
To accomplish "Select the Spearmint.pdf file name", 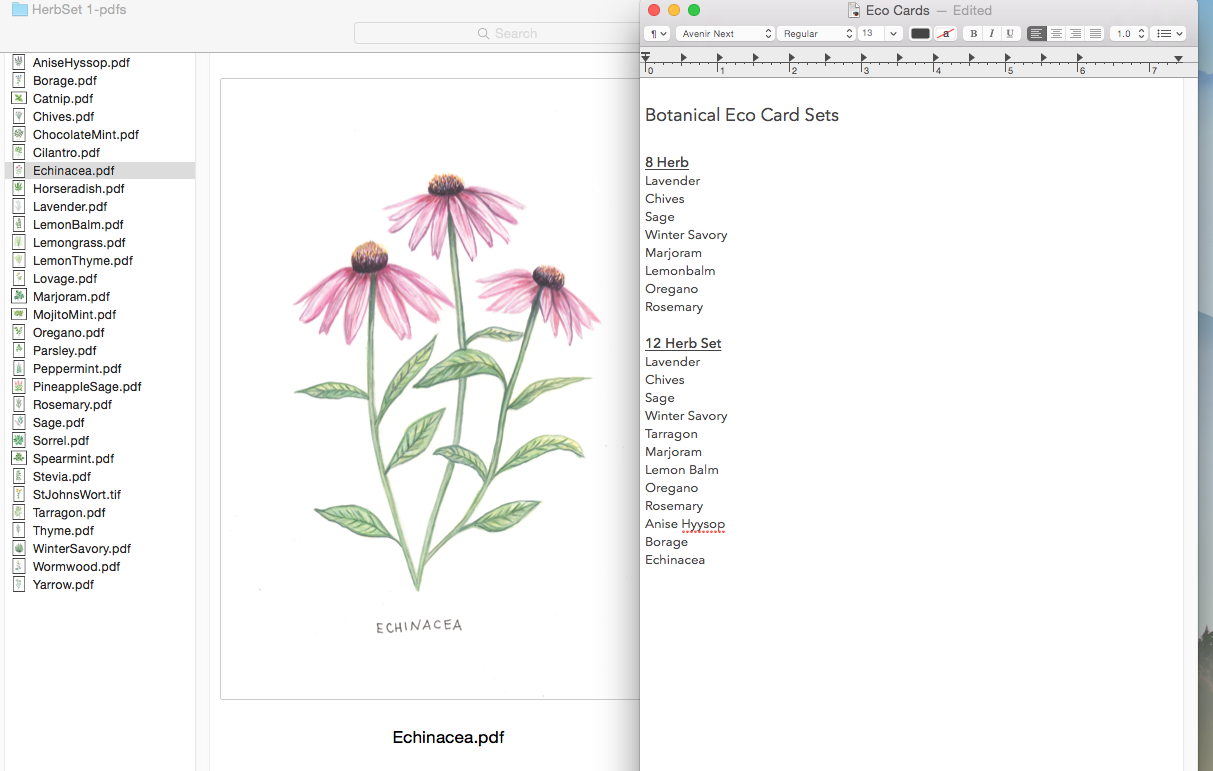I will coord(73,458).
